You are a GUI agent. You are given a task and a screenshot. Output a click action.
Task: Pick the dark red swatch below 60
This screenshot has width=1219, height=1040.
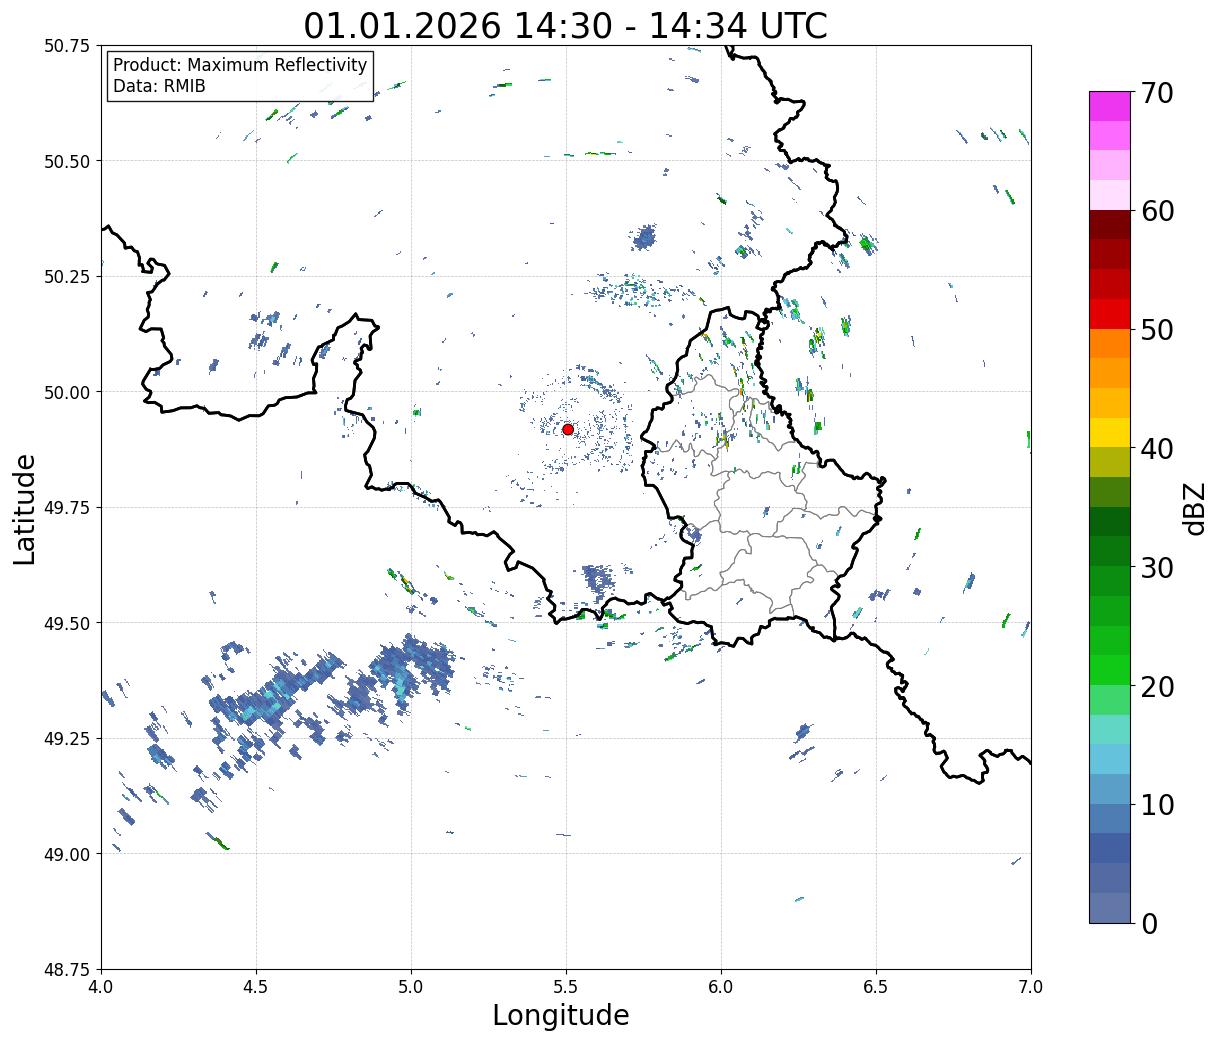tap(1110, 225)
